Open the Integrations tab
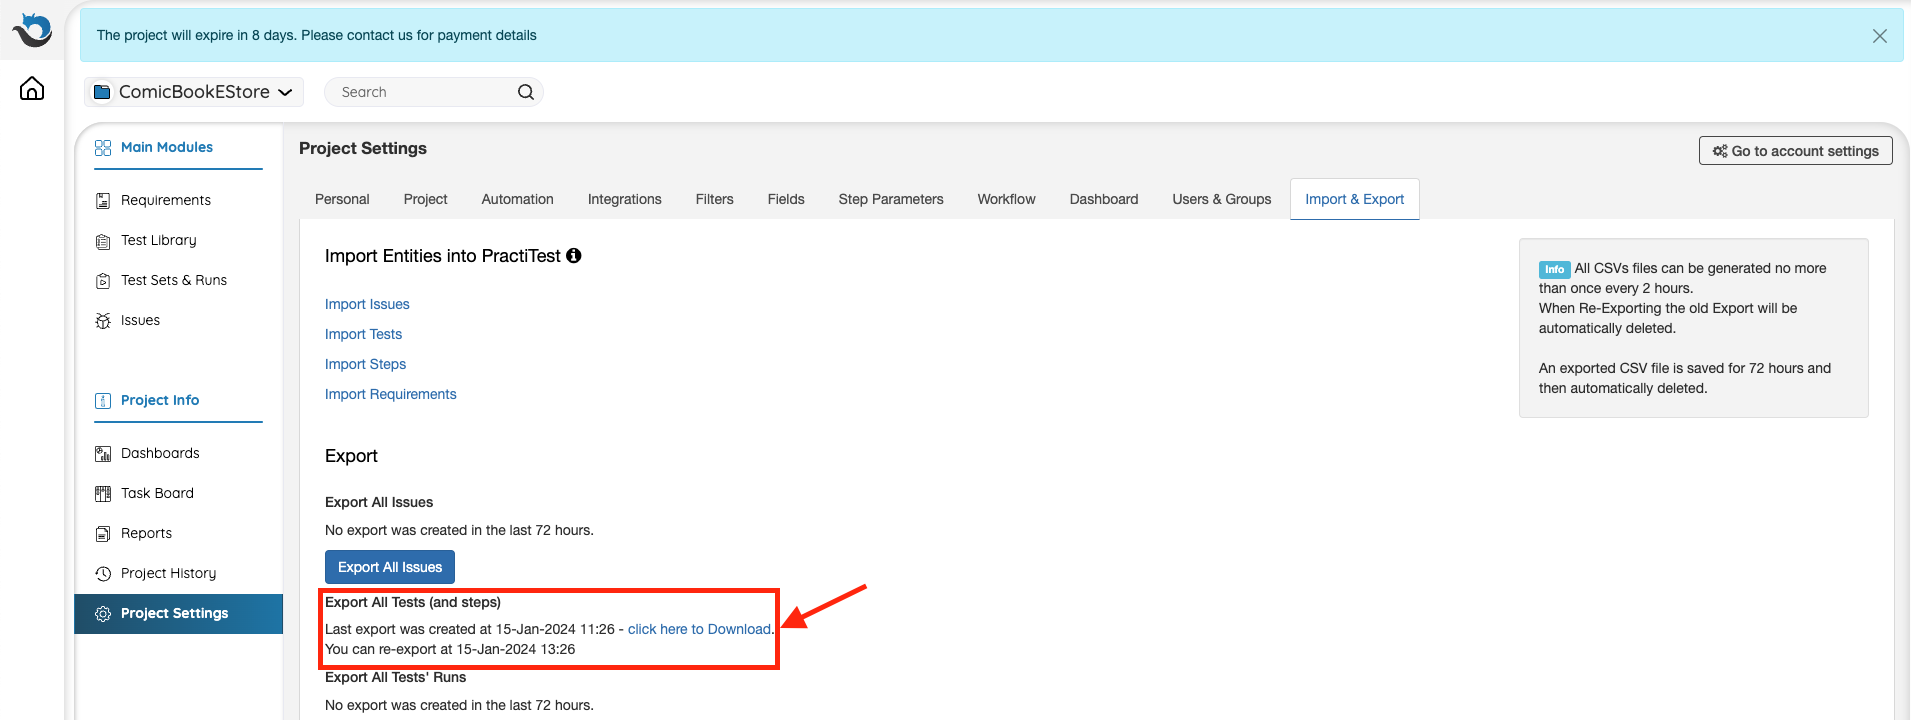The image size is (1911, 720). click(625, 199)
